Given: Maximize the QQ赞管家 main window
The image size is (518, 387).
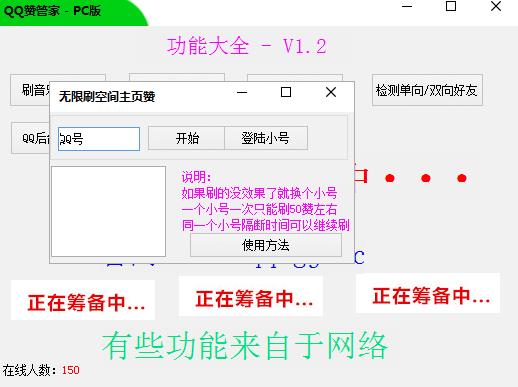Looking at the screenshot, I should click(x=451, y=6).
